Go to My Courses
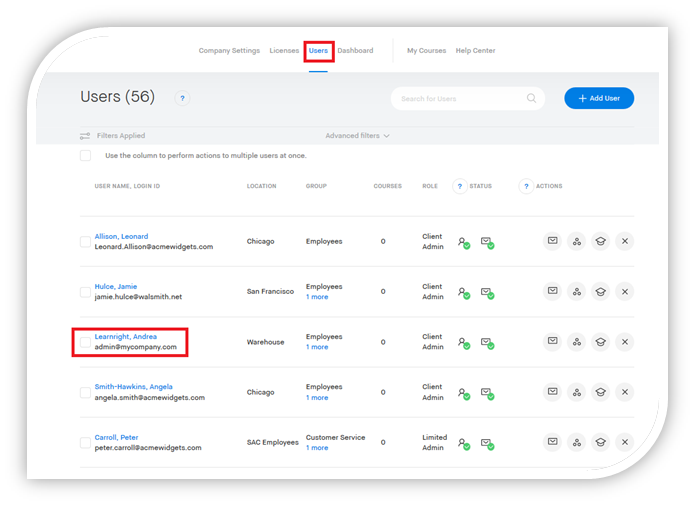 (426, 51)
